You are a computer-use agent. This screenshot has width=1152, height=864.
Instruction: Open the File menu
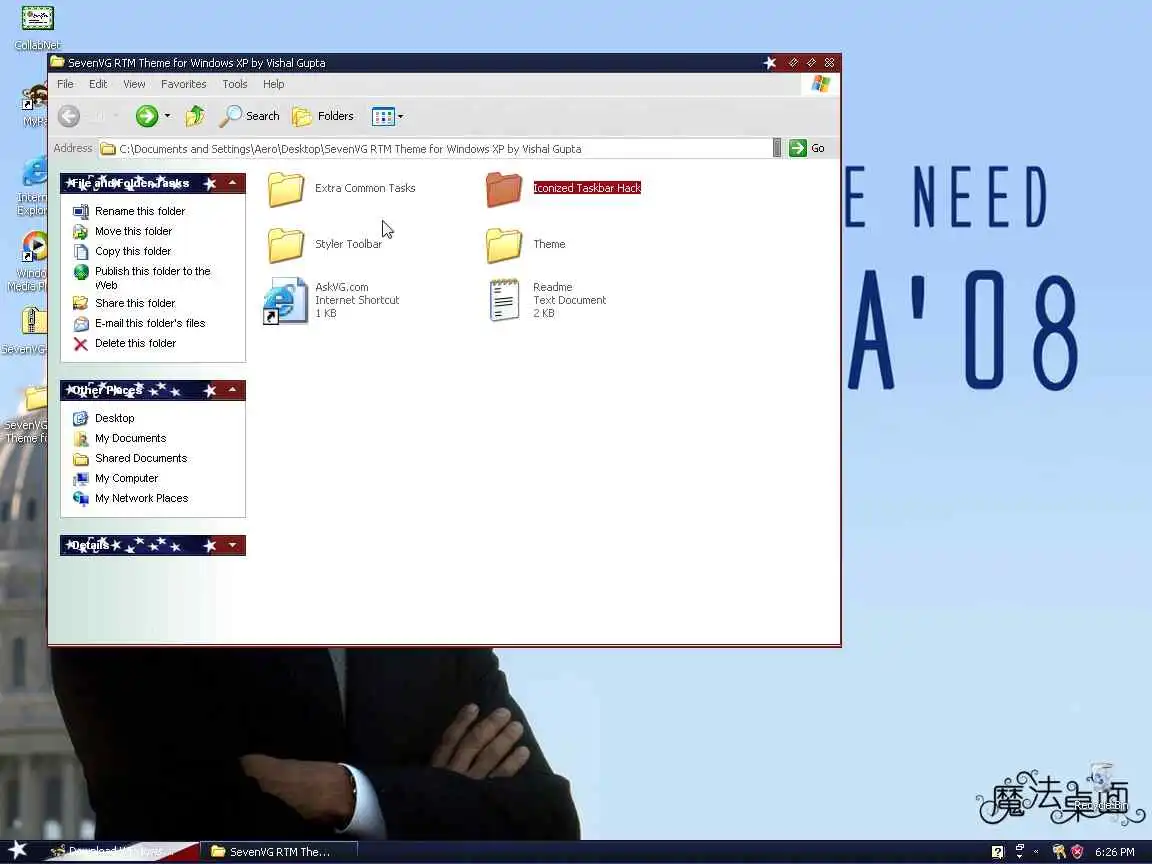point(65,84)
